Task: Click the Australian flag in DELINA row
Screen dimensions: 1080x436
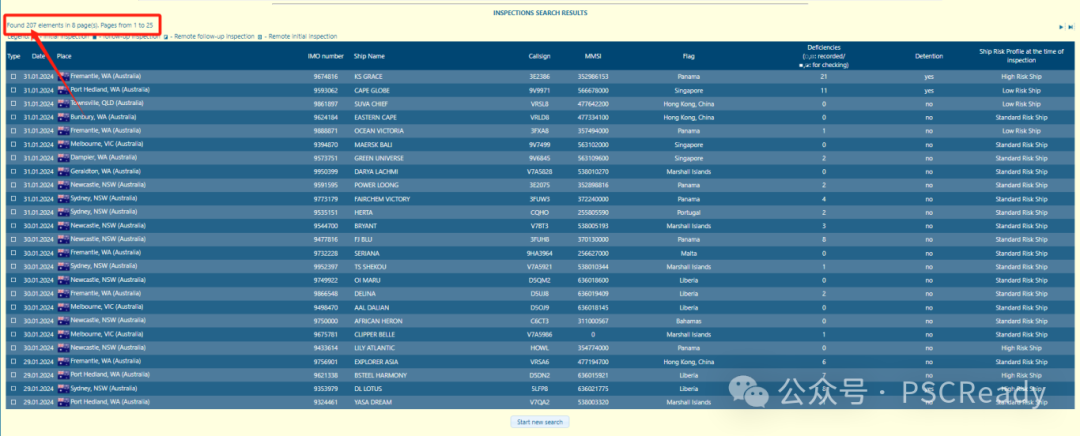Action: coord(63,294)
